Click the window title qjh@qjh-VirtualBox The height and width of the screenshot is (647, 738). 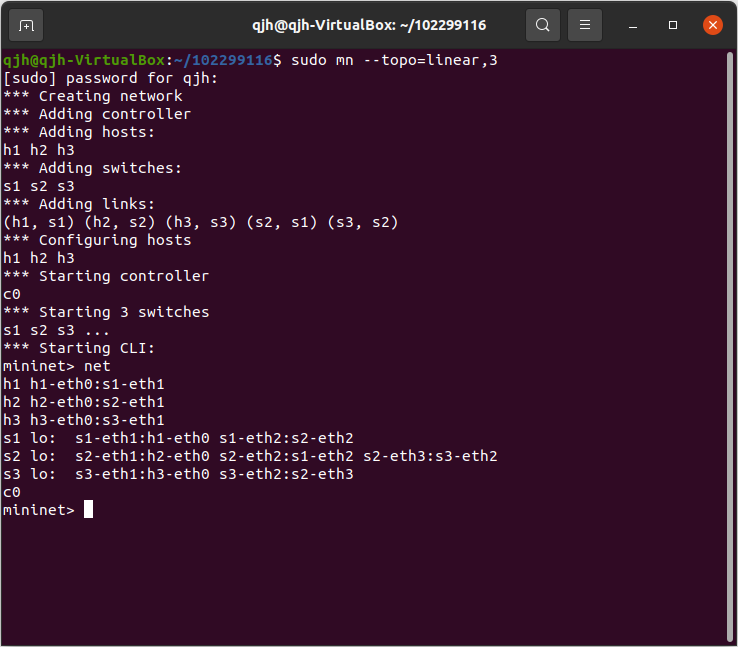(367, 25)
